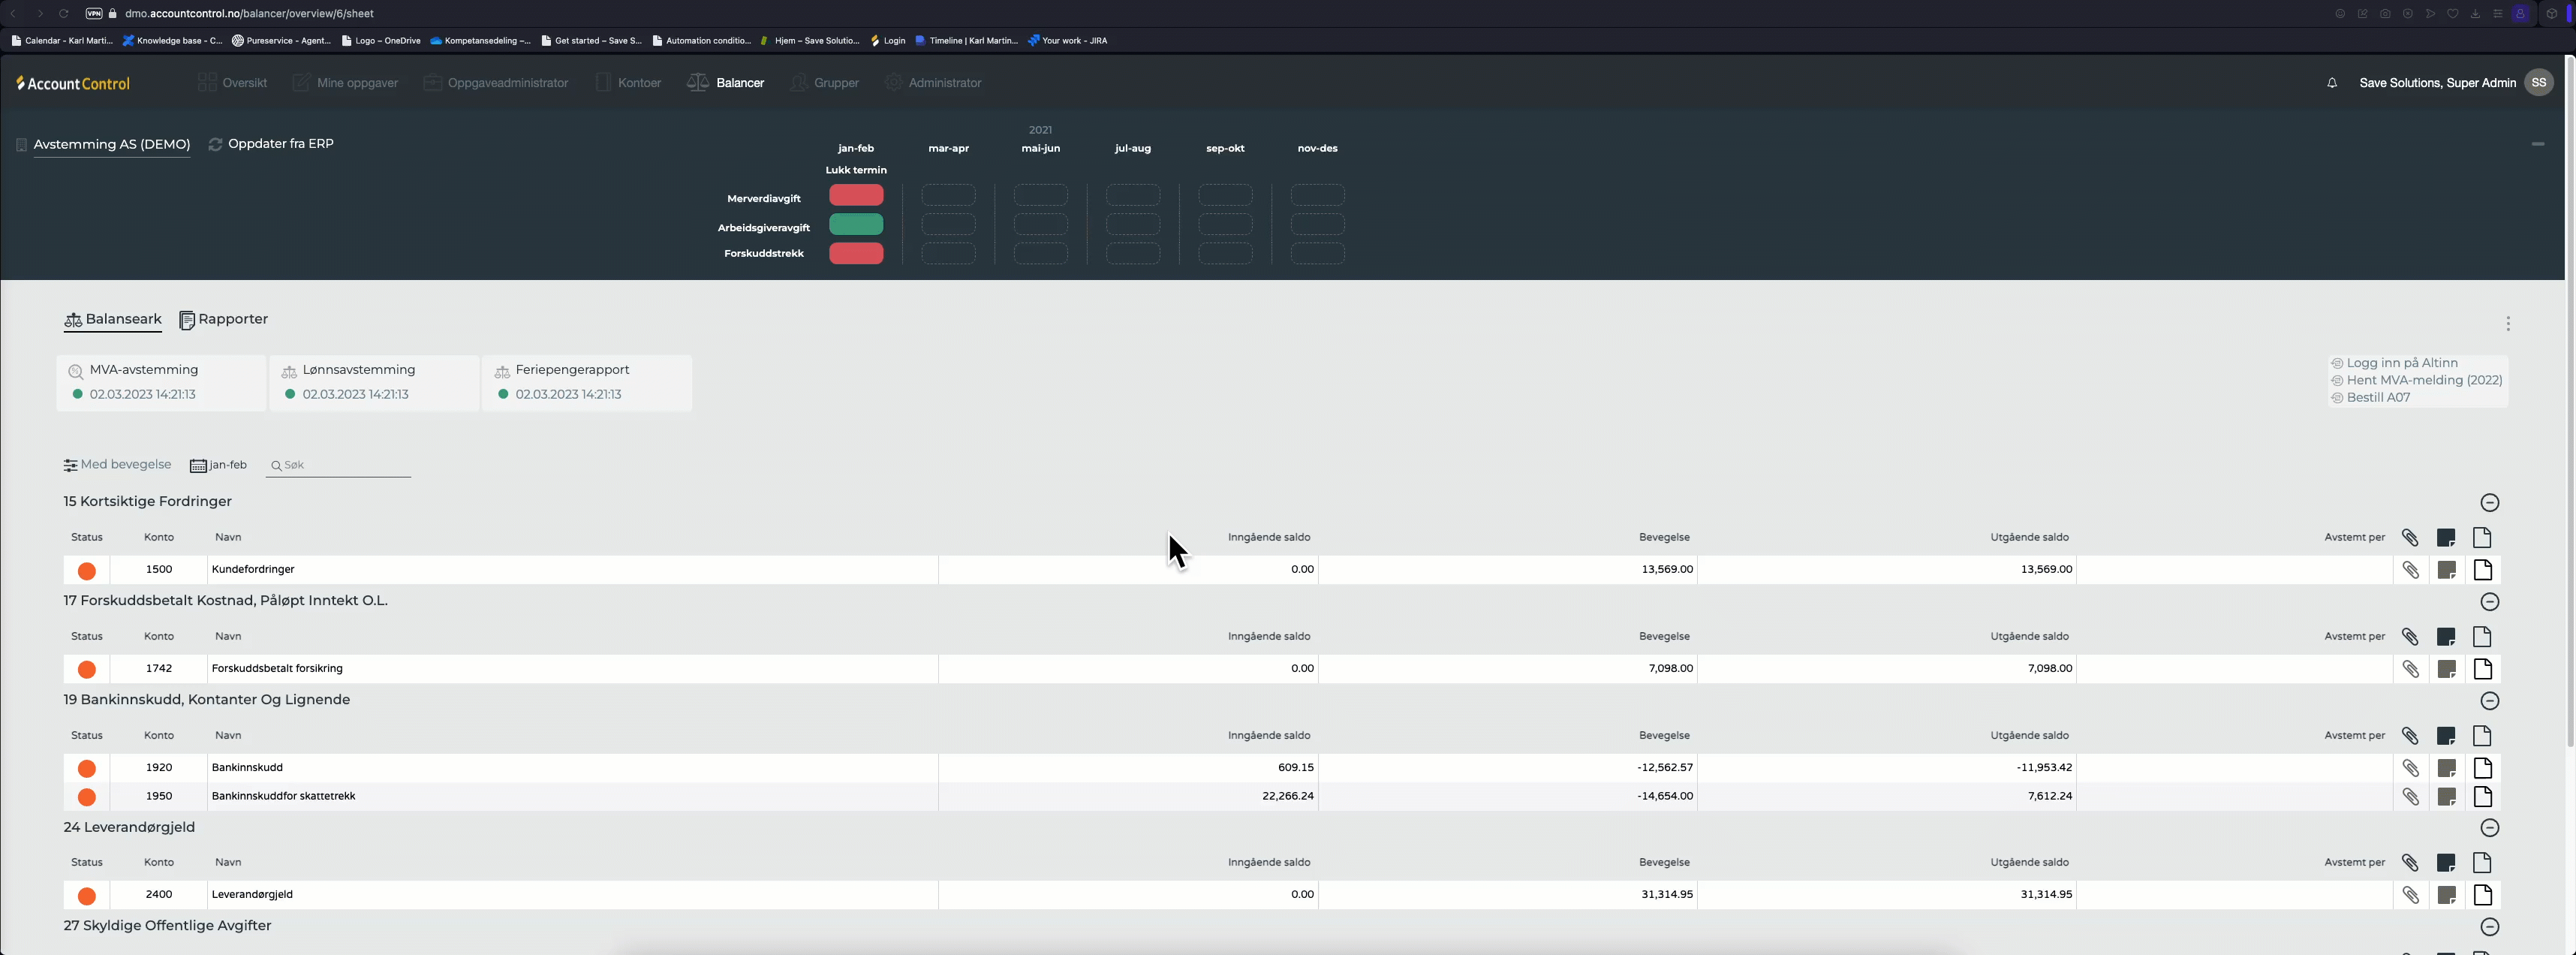This screenshot has width=2576, height=955.
Task: Open the three-dot options menu
Action: pyautogui.click(x=2507, y=324)
